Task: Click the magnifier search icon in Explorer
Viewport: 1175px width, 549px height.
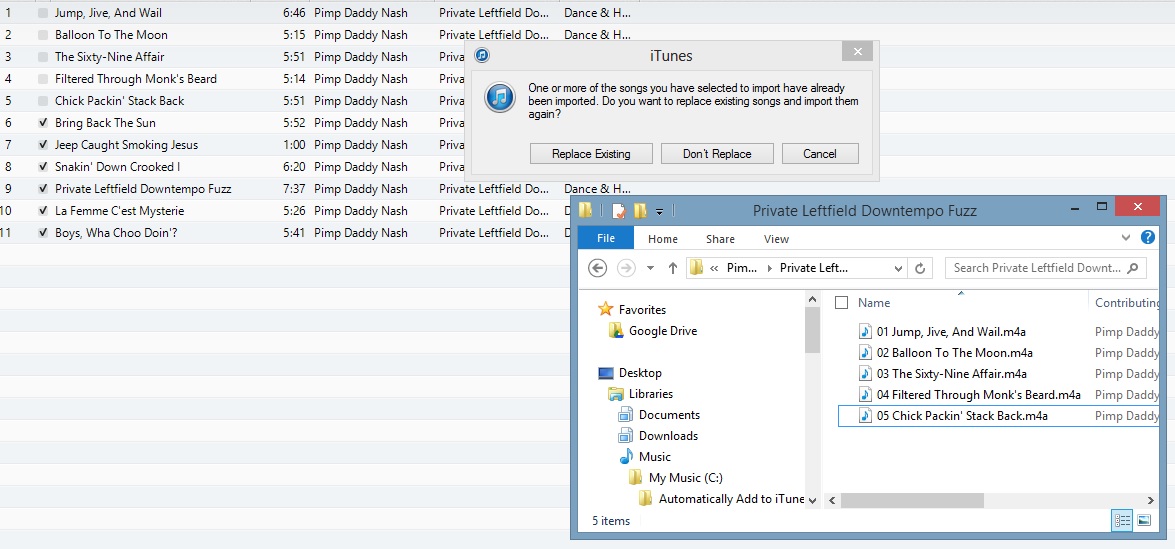Action: click(x=1132, y=267)
